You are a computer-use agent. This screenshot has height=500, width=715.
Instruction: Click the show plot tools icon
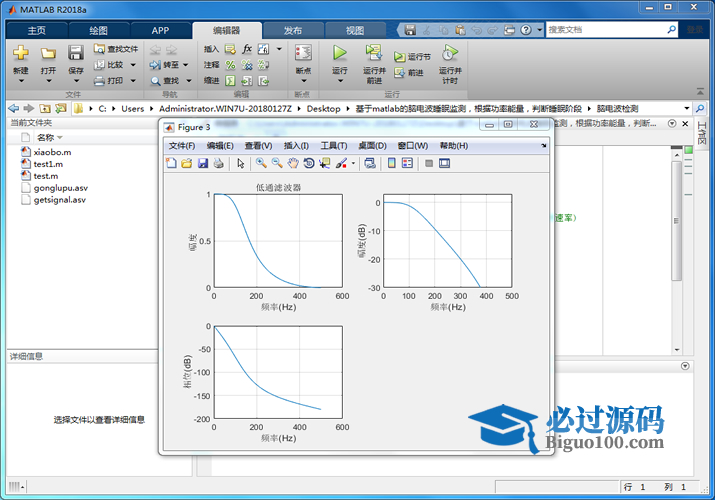445,163
